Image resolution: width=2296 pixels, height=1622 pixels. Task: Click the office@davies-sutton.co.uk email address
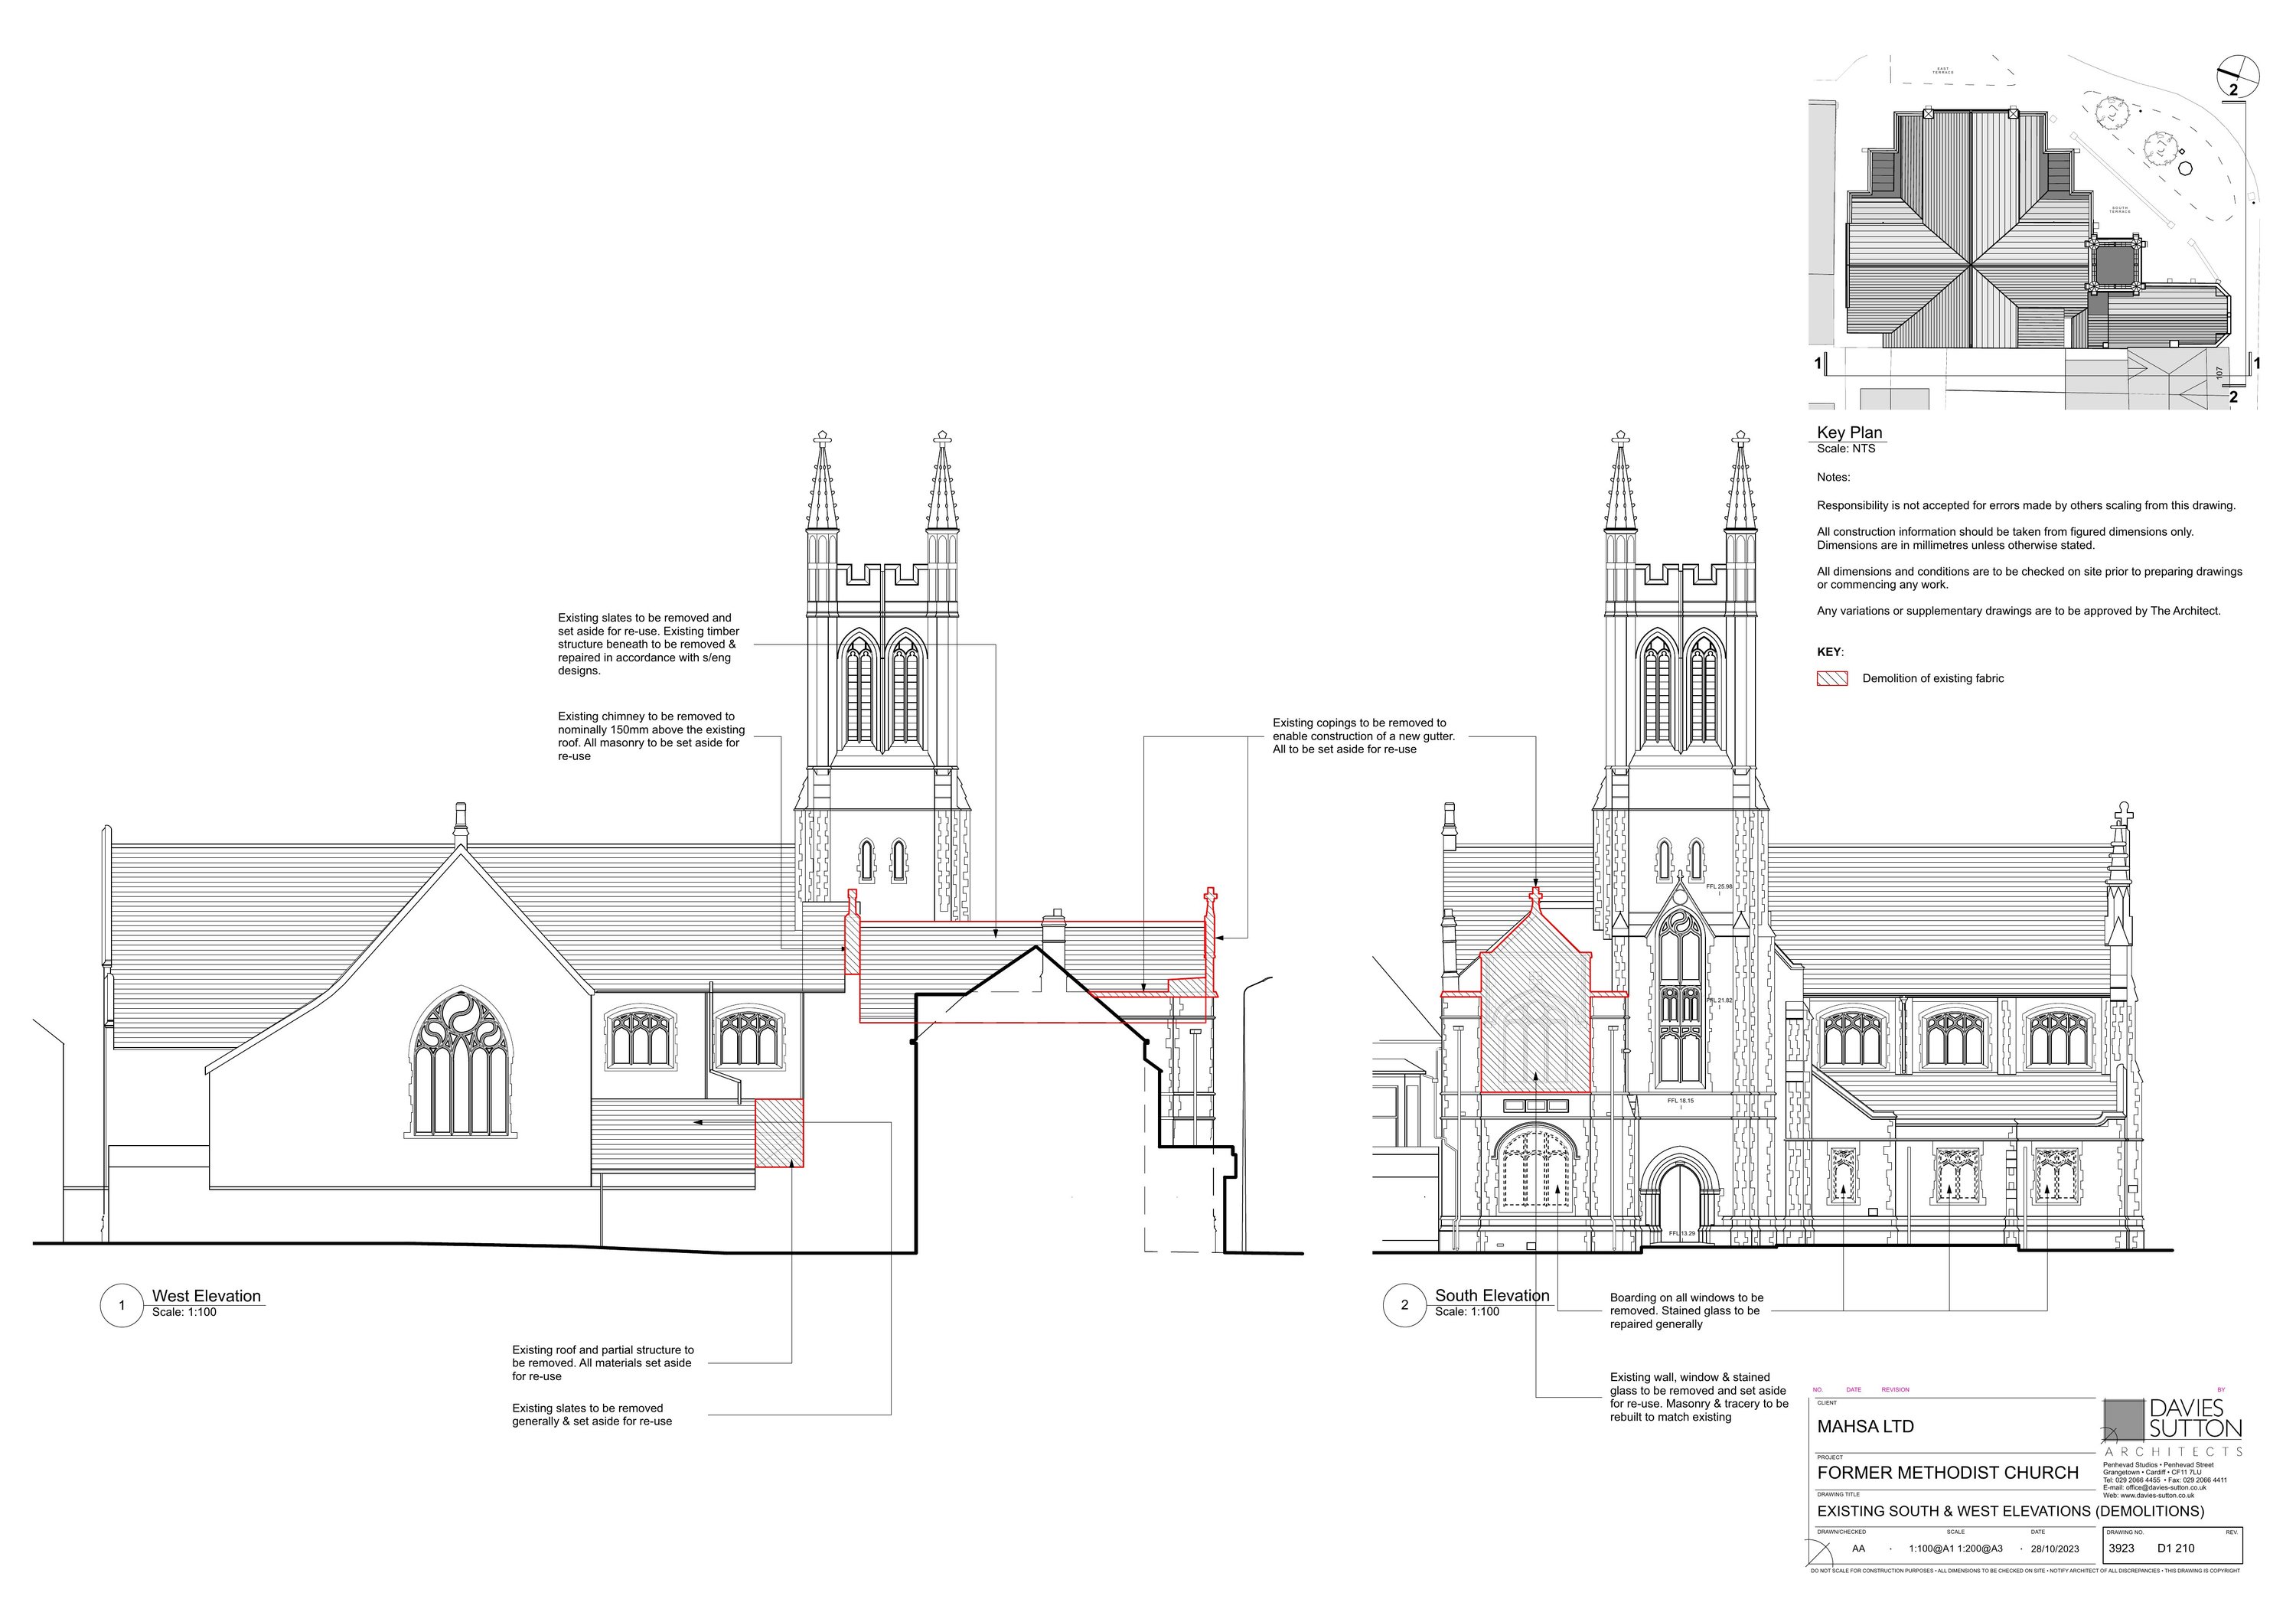(x=2165, y=1488)
